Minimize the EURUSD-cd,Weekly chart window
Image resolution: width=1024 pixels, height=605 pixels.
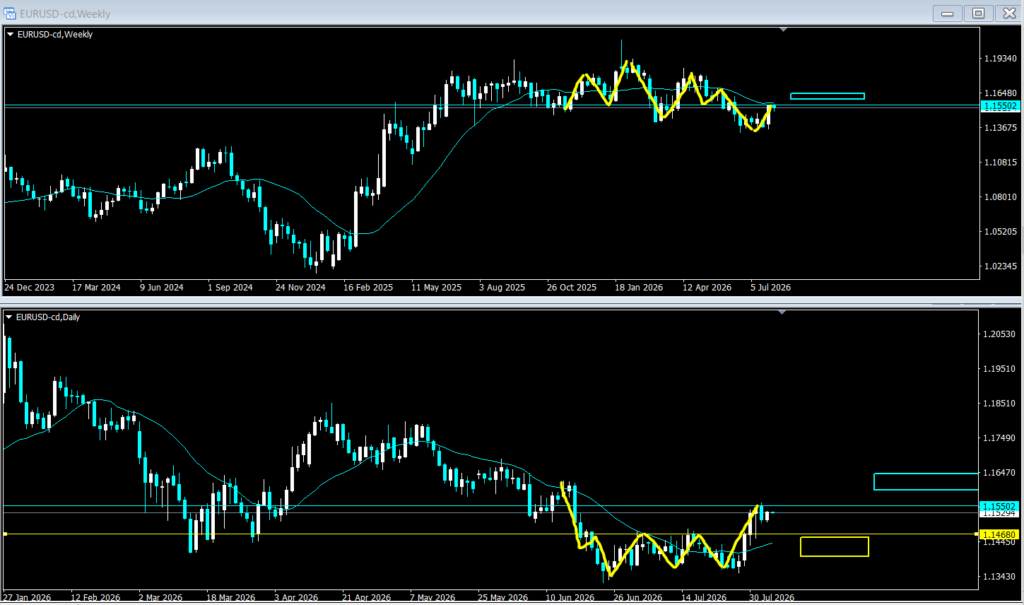click(947, 13)
